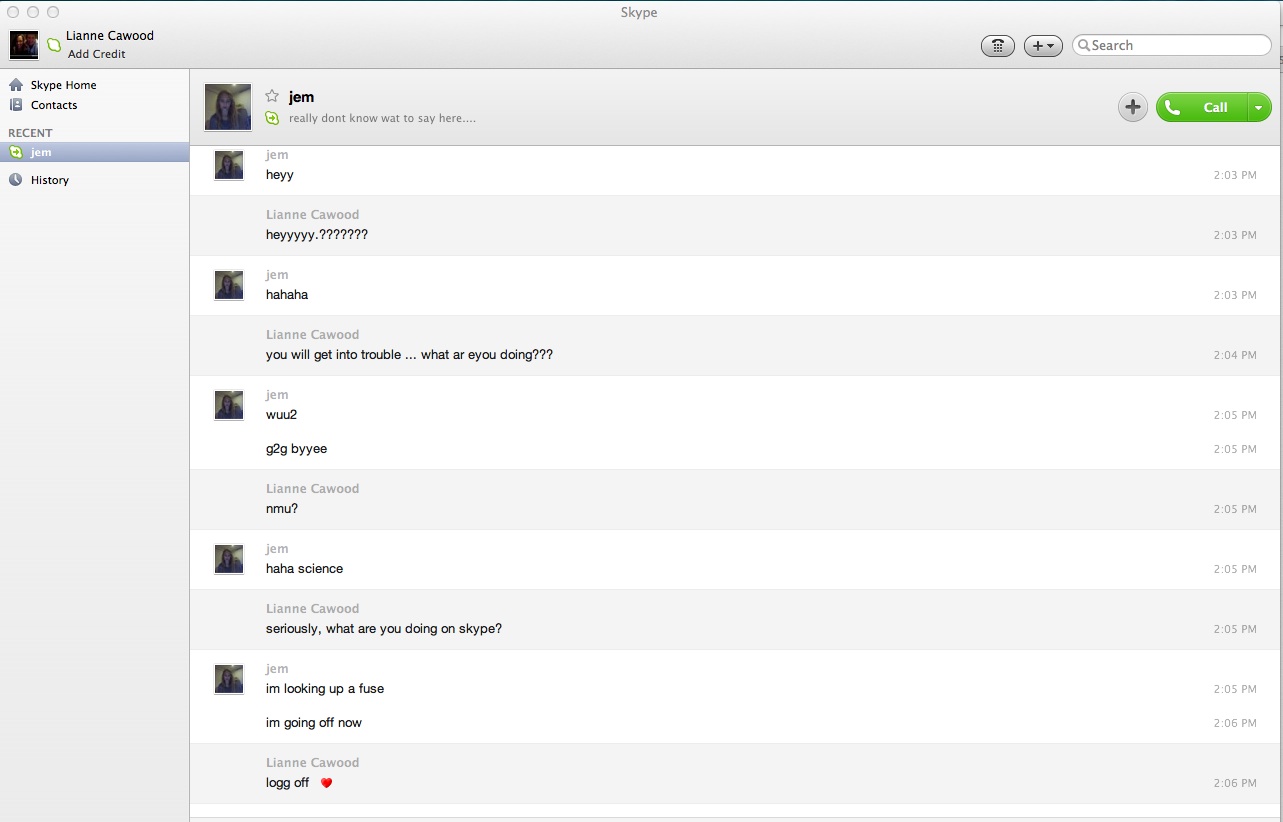Click jem's status icon under the name
The height and width of the screenshot is (822, 1283).
(272, 118)
